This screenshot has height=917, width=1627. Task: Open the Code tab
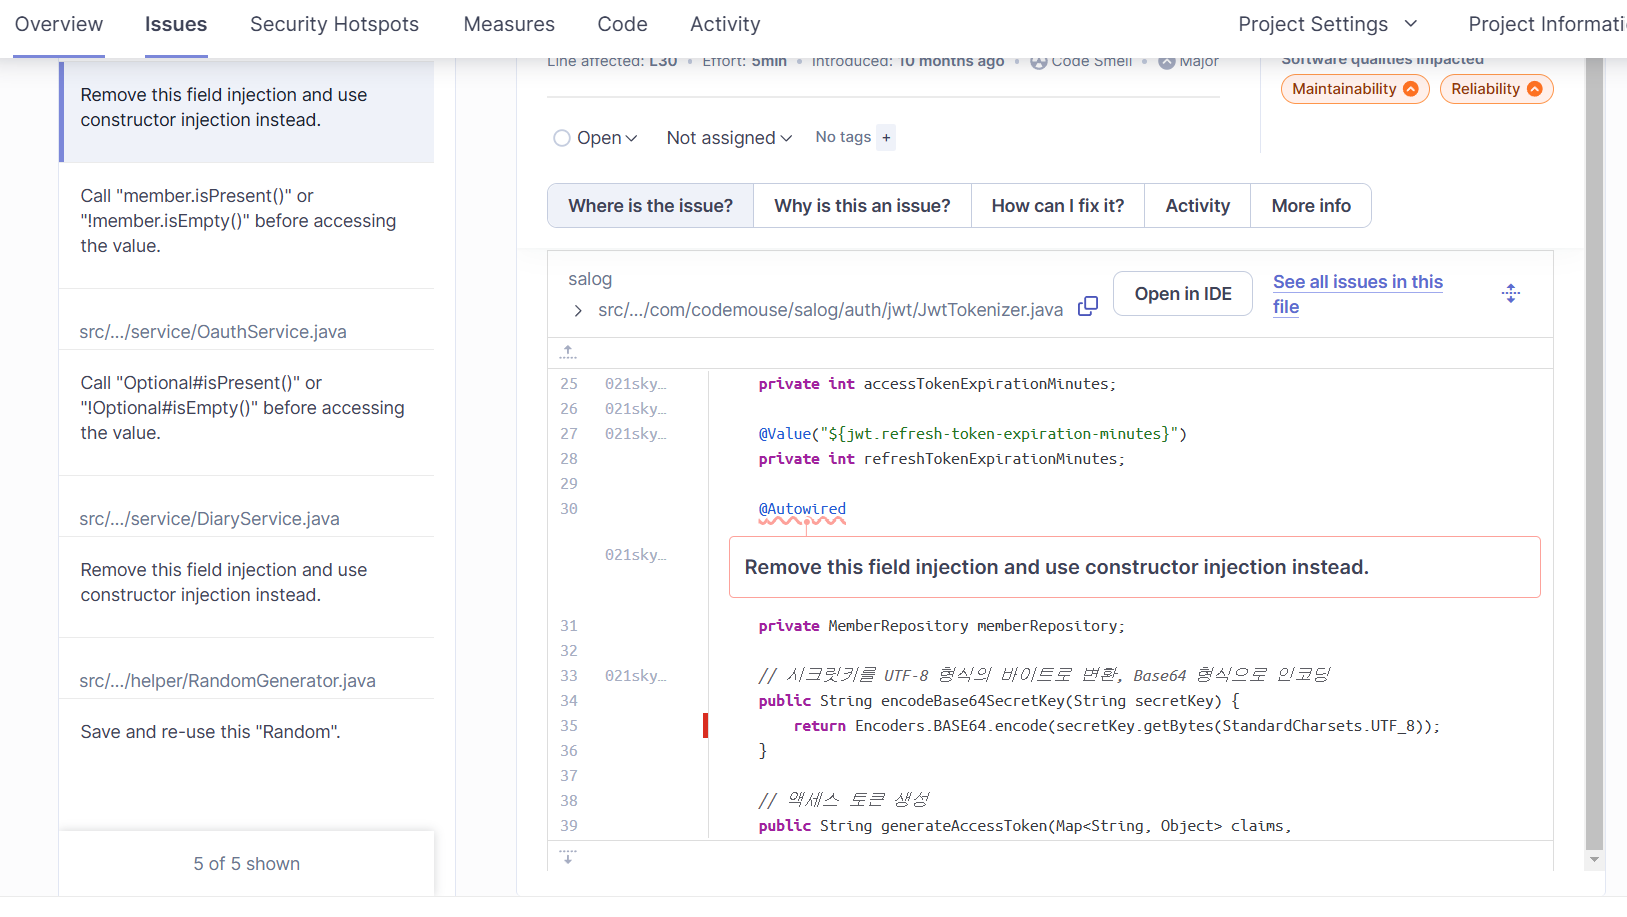622,24
